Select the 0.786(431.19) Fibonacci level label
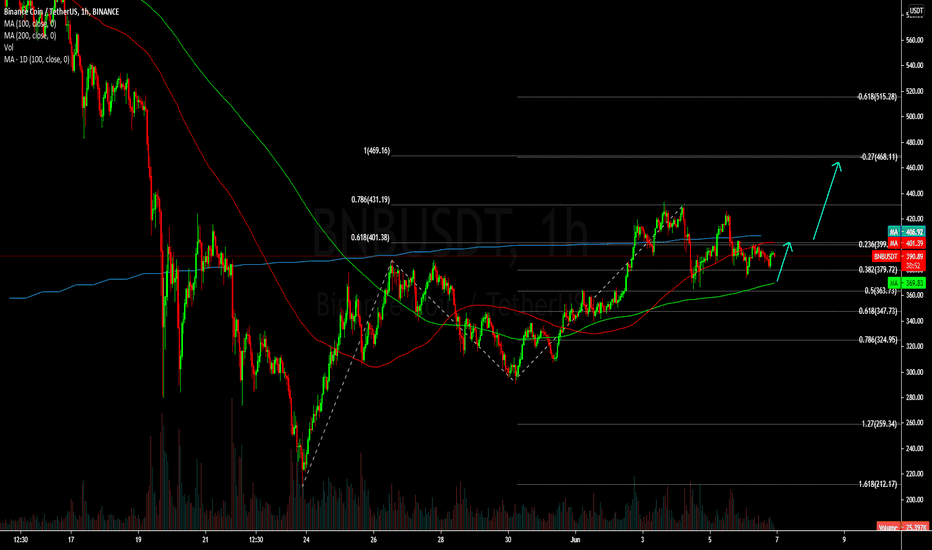 [x=370, y=200]
